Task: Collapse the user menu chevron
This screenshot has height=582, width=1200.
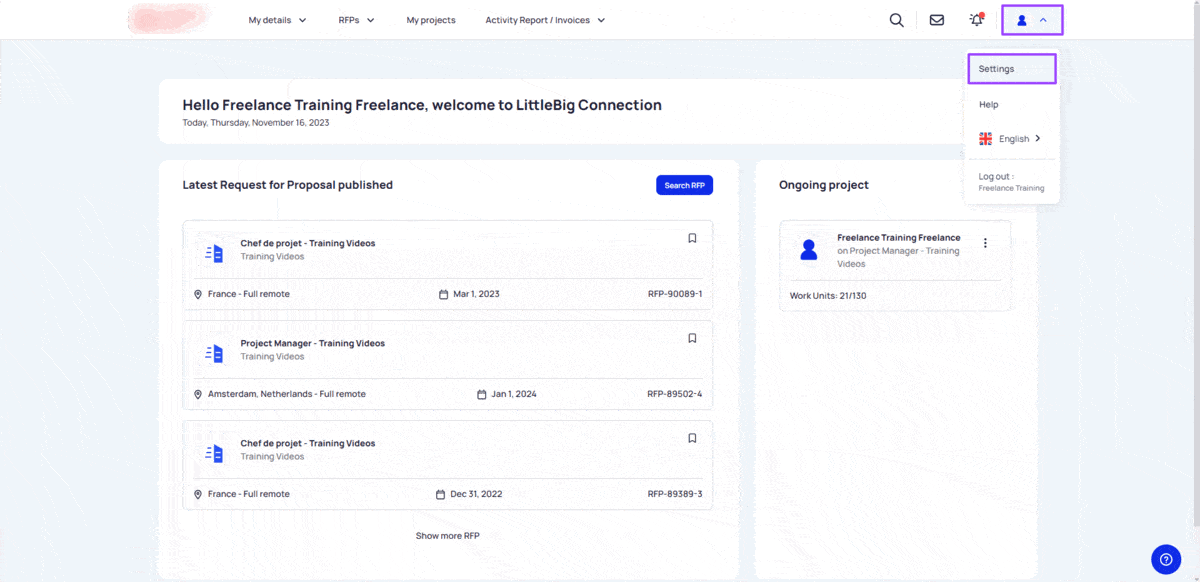Action: pyautogui.click(x=1043, y=20)
